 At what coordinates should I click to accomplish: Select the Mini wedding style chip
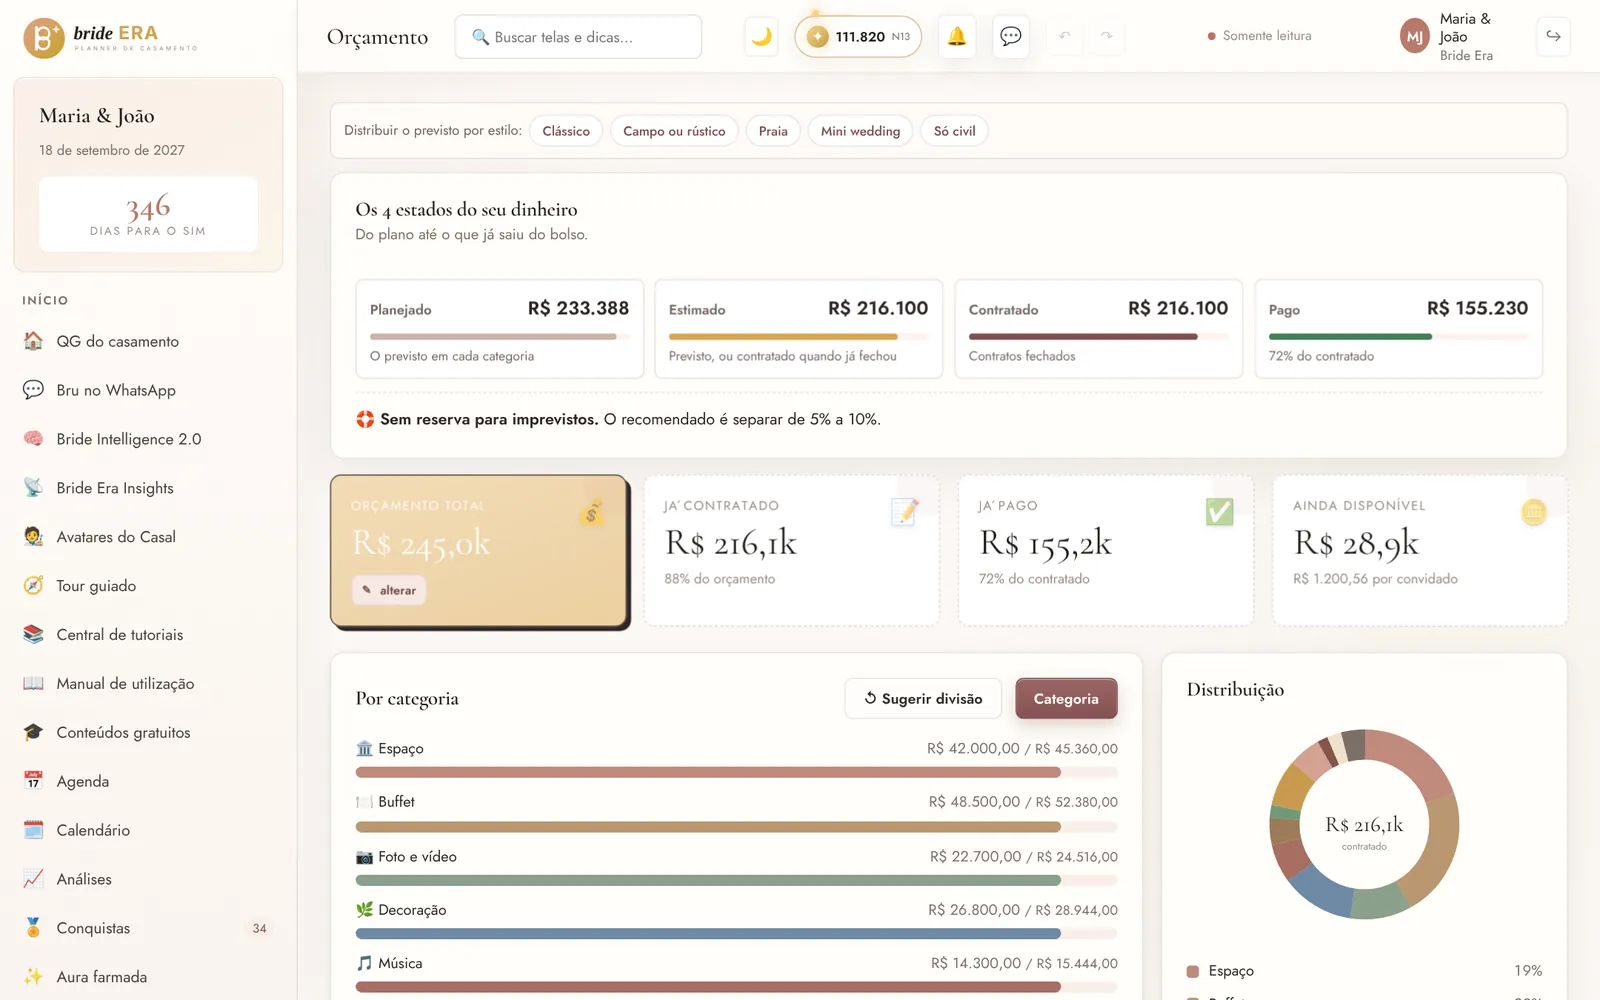(x=860, y=131)
